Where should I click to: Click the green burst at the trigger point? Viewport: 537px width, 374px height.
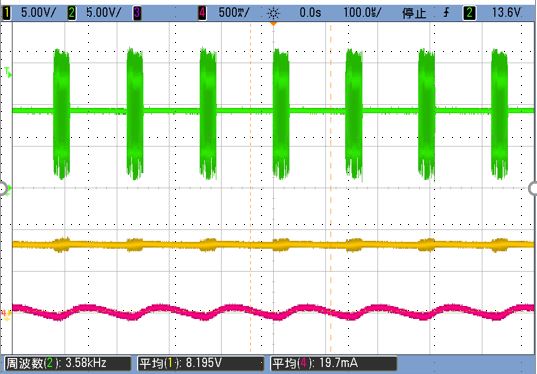tap(281, 114)
